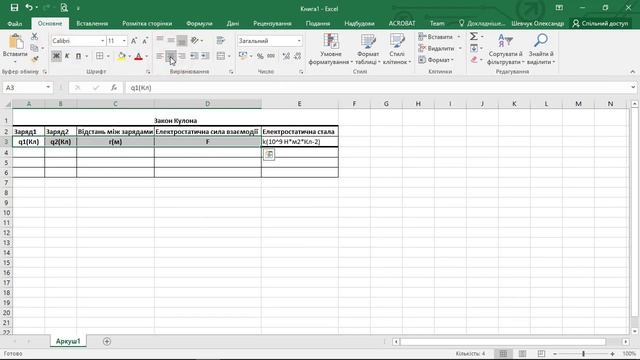Open the Файл tab
This screenshot has width=640, height=360.
pos(15,23)
